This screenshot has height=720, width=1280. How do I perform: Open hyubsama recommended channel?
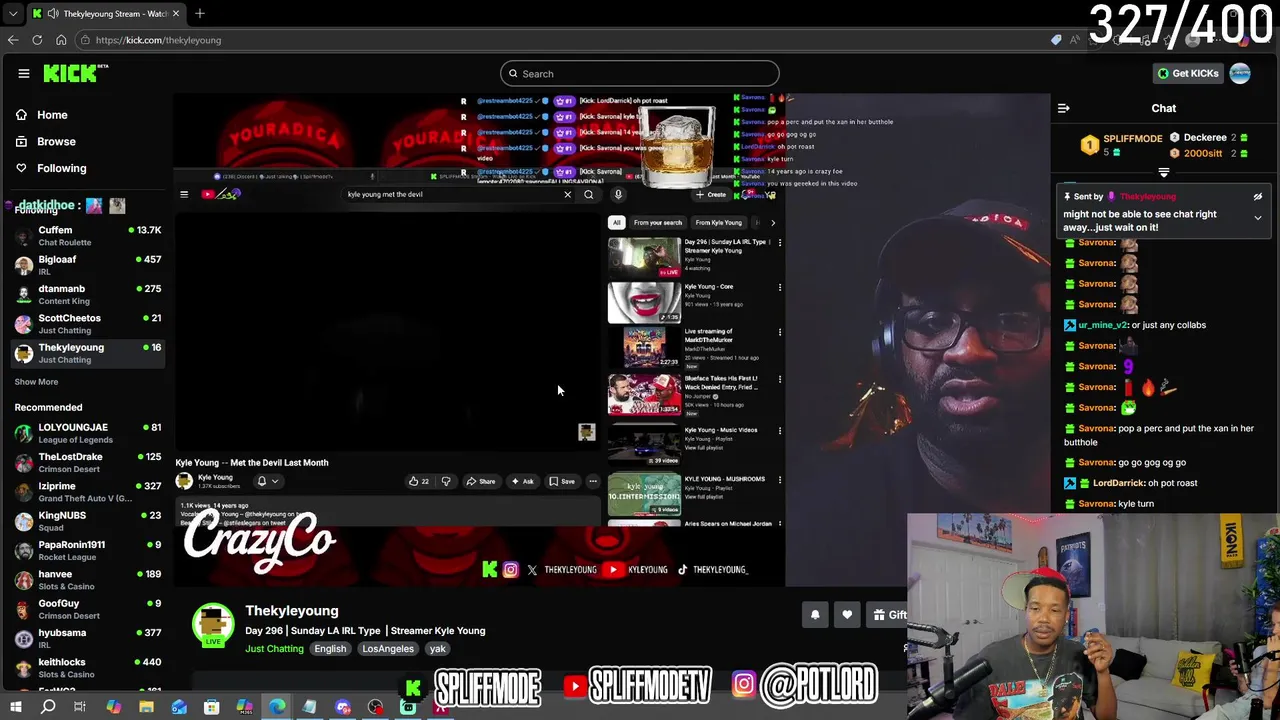pos(87,639)
